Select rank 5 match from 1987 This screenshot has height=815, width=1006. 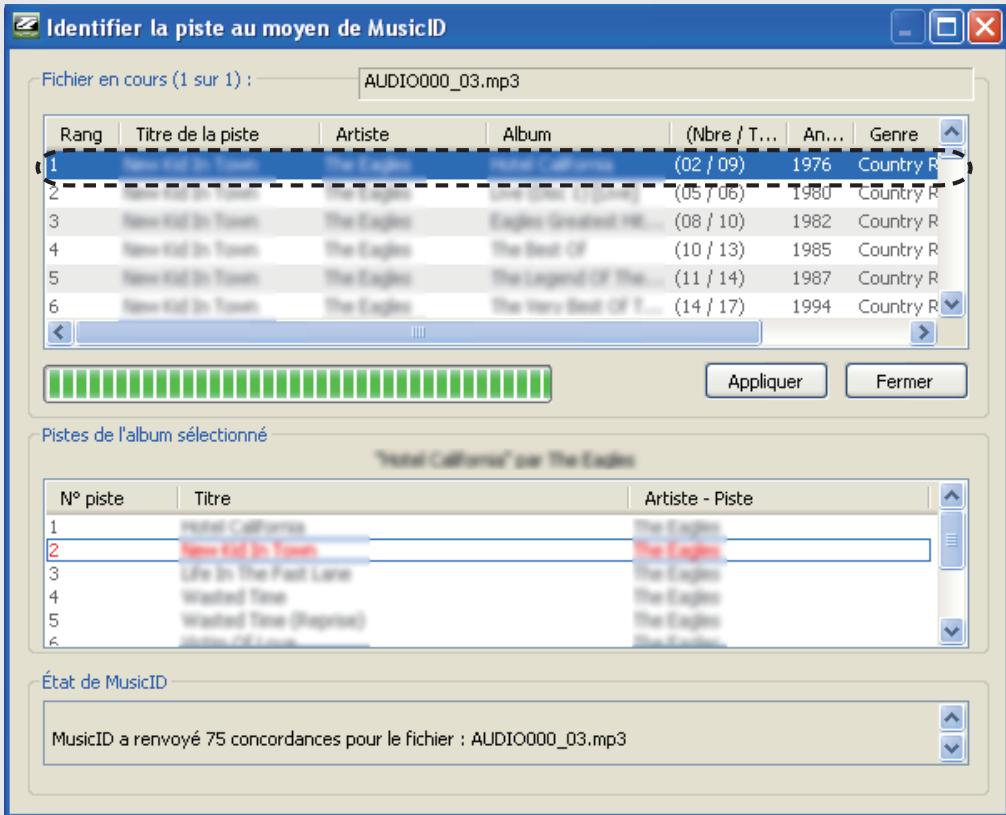pyautogui.click(x=492, y=278)
